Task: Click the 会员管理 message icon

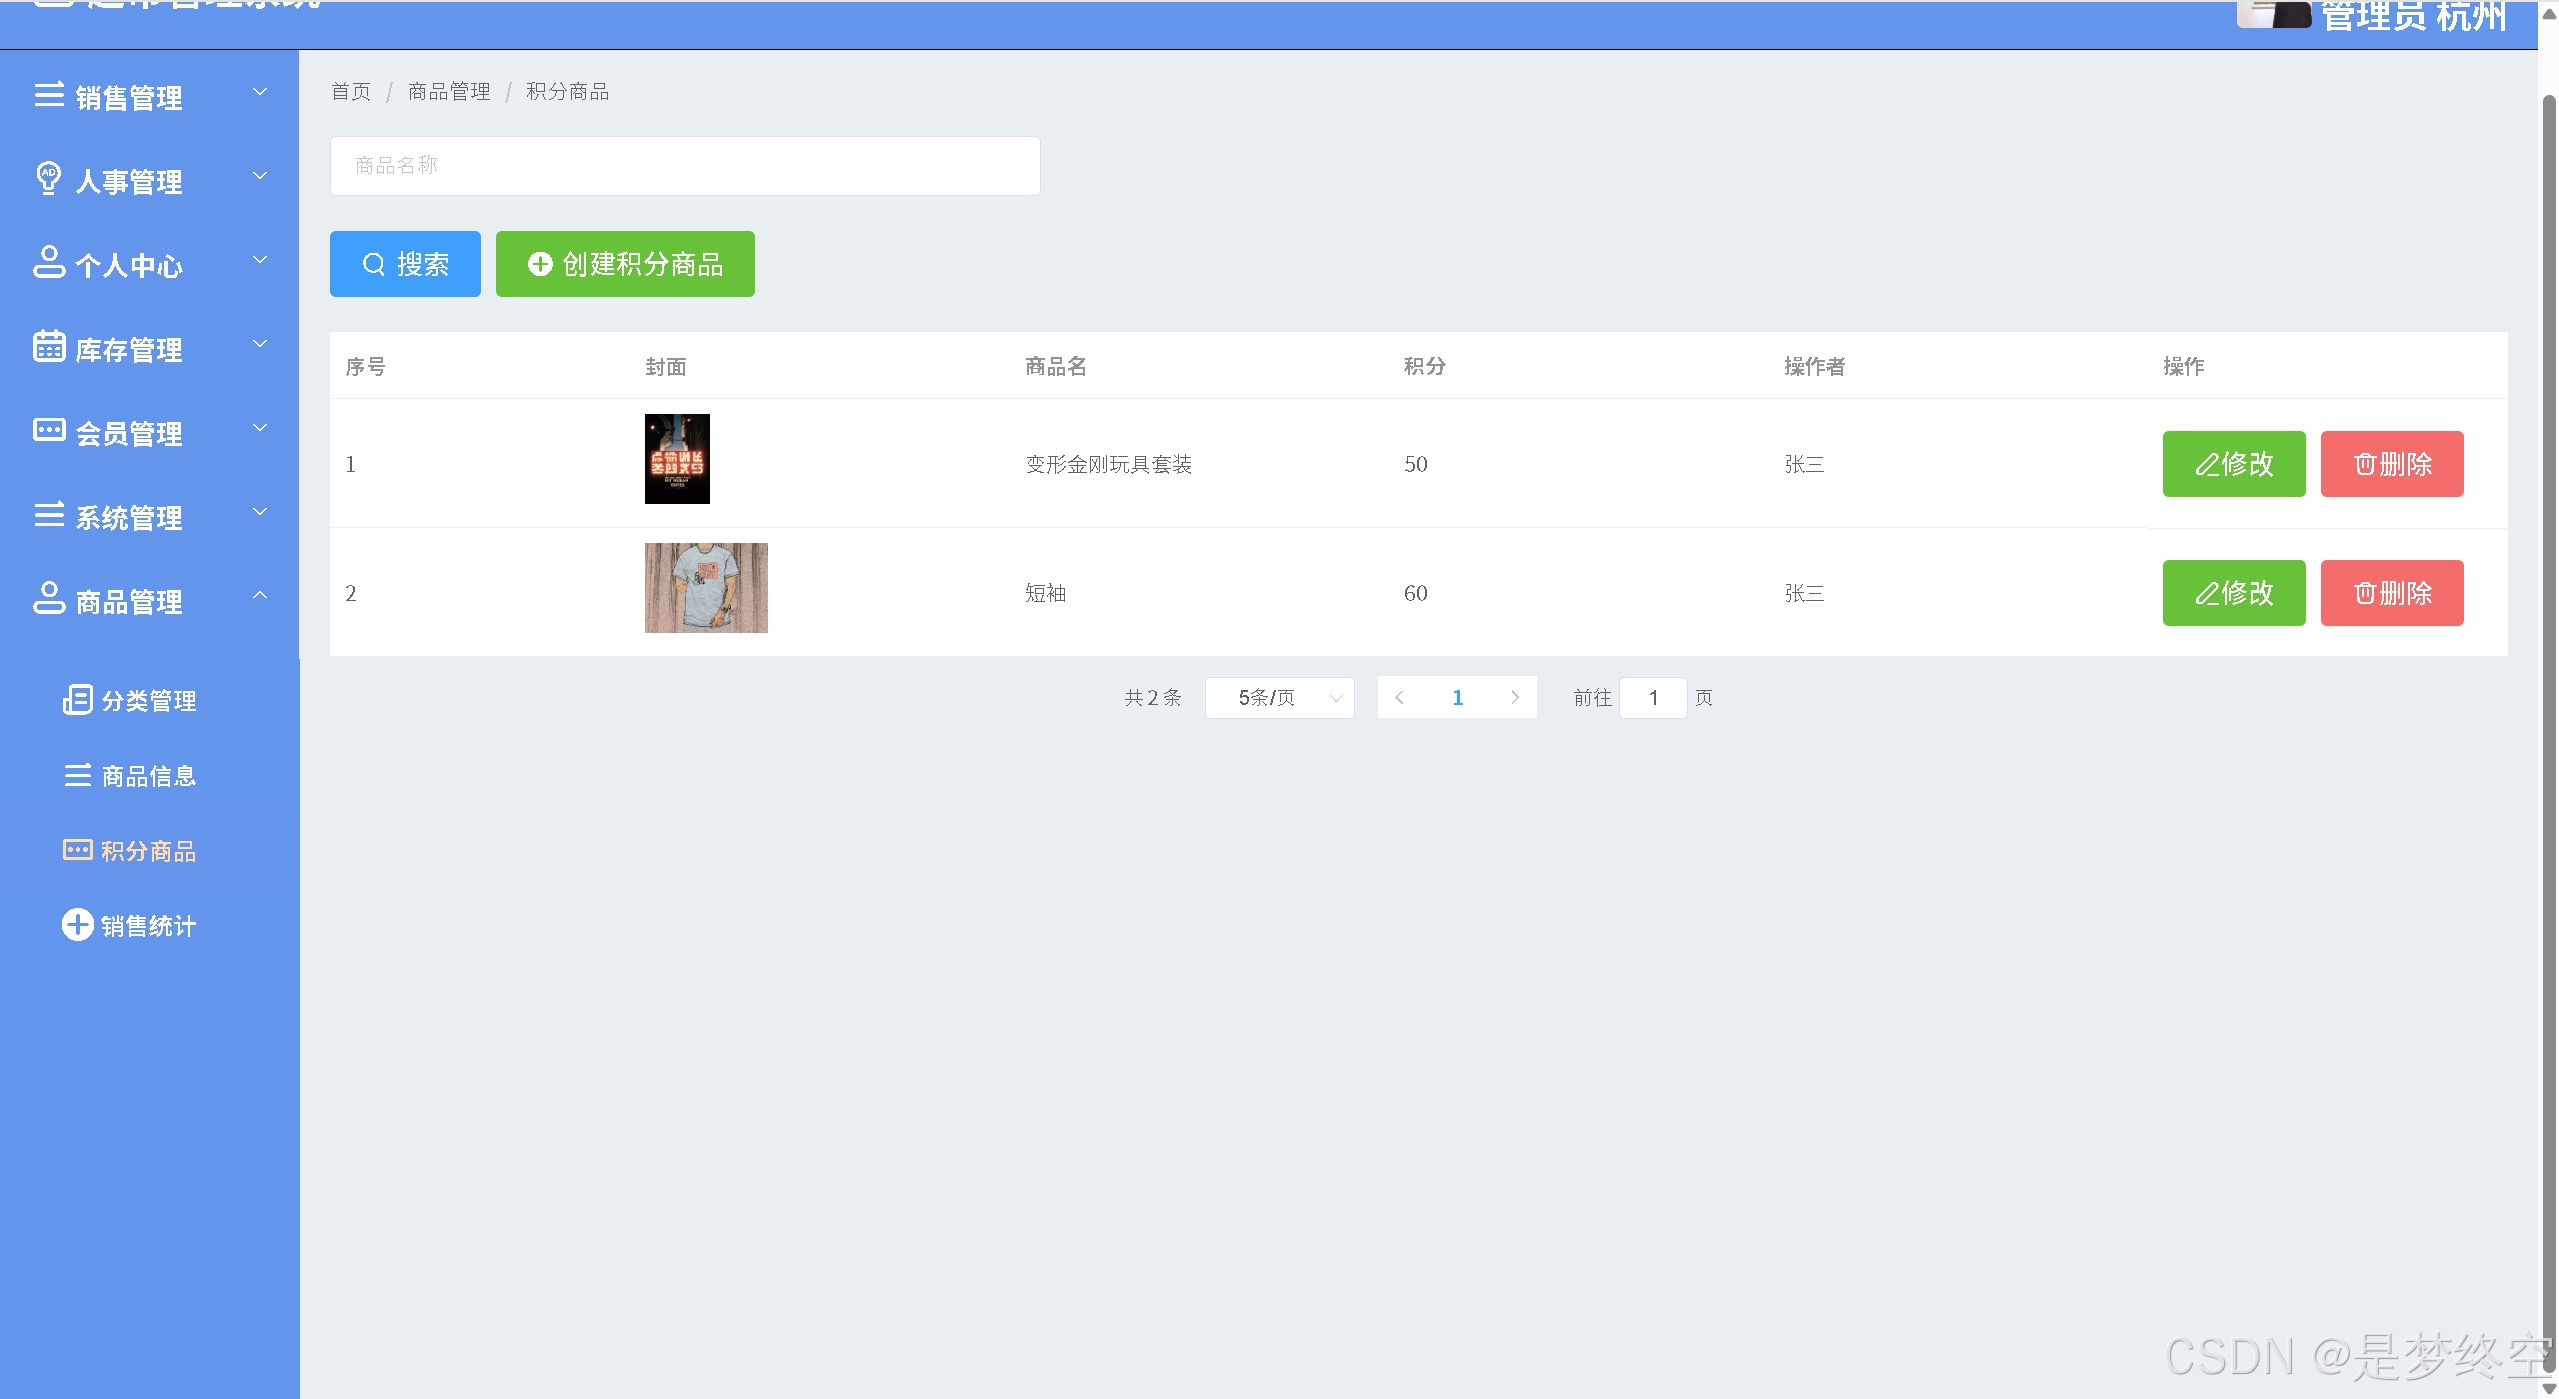Action: pos(49,430)
